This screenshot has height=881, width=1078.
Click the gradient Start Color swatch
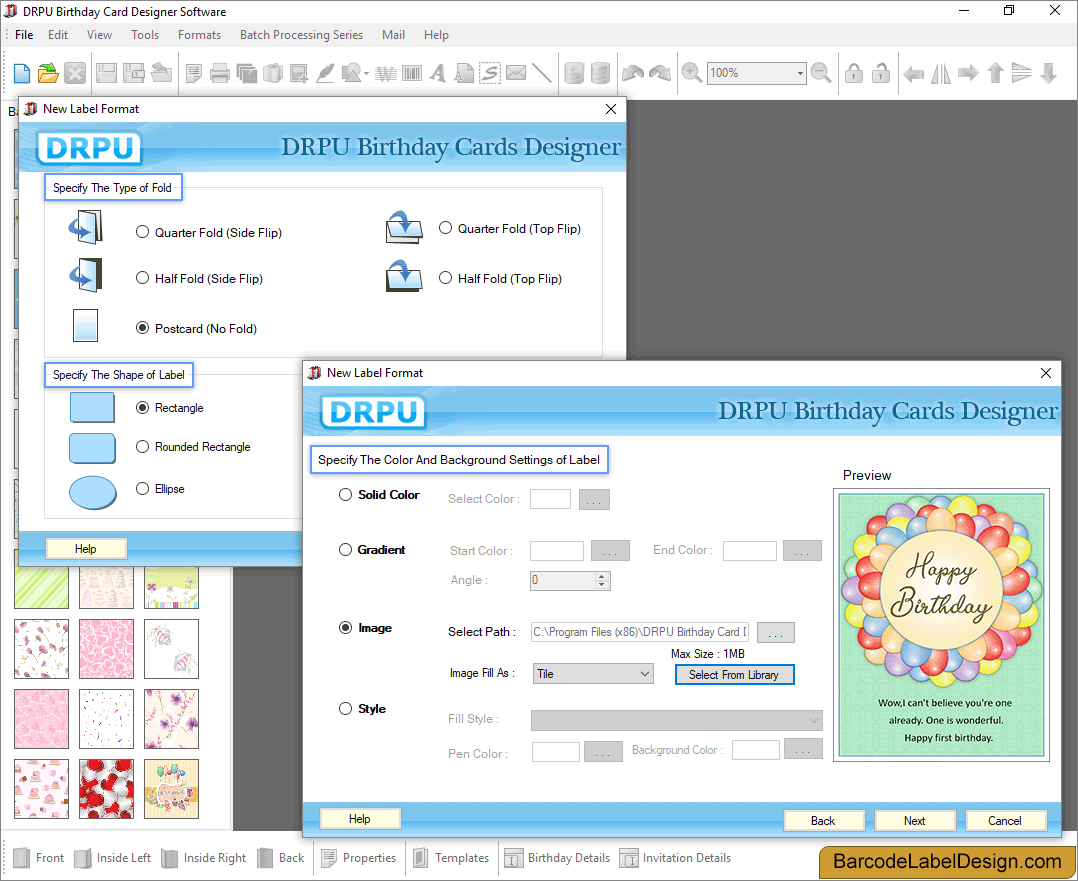pos(557,551)
